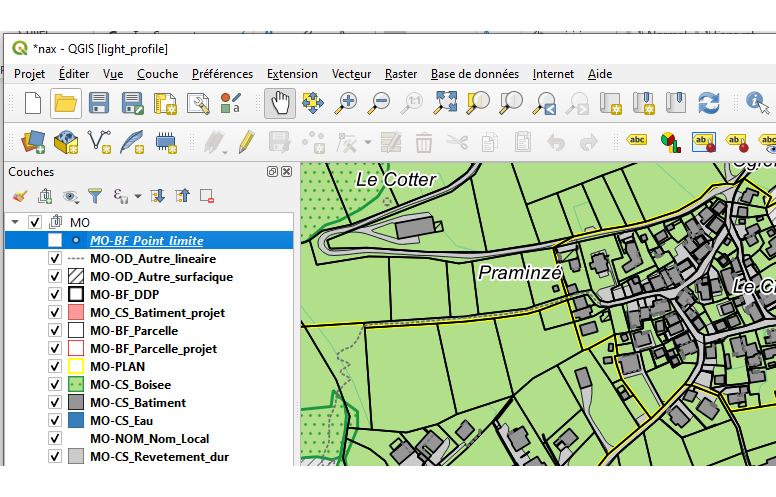Uncheck the MO-PLAN layer visibility

tap(55, 367)
